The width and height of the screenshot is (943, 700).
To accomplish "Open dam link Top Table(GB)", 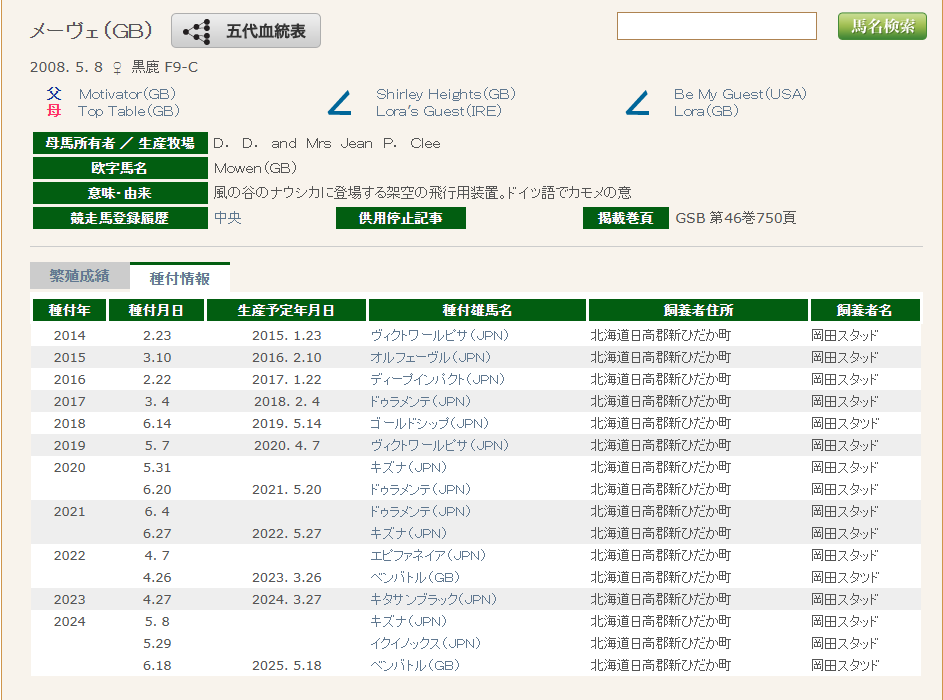I will 128,111.
